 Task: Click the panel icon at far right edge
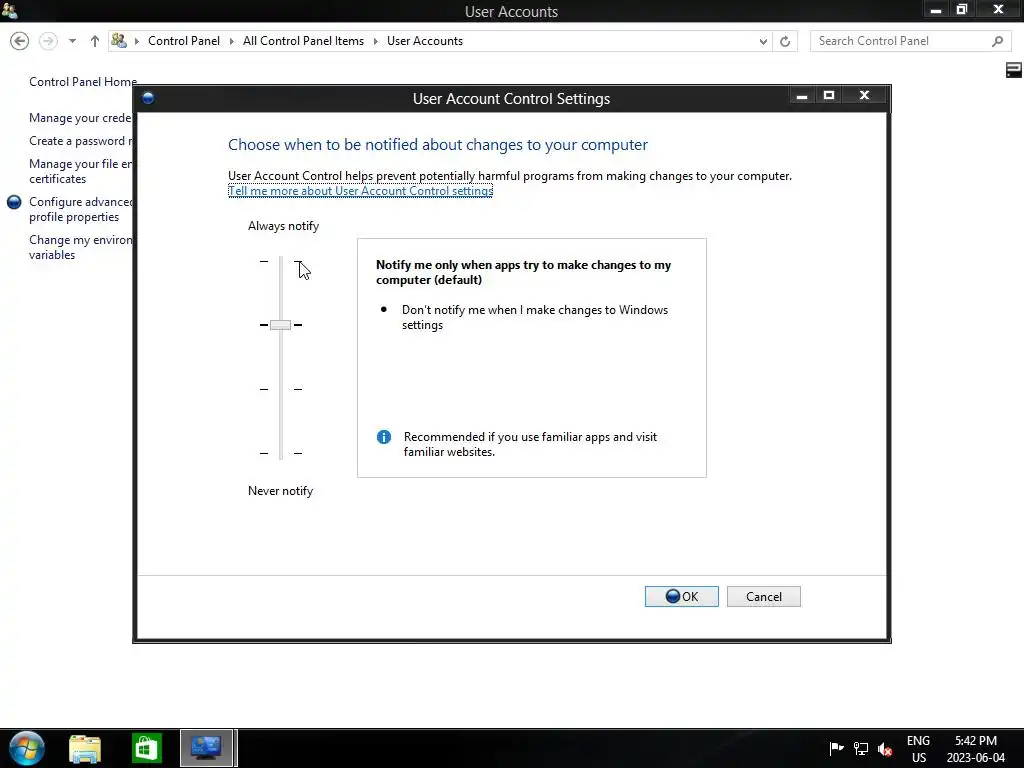[x=1014, y=70]
